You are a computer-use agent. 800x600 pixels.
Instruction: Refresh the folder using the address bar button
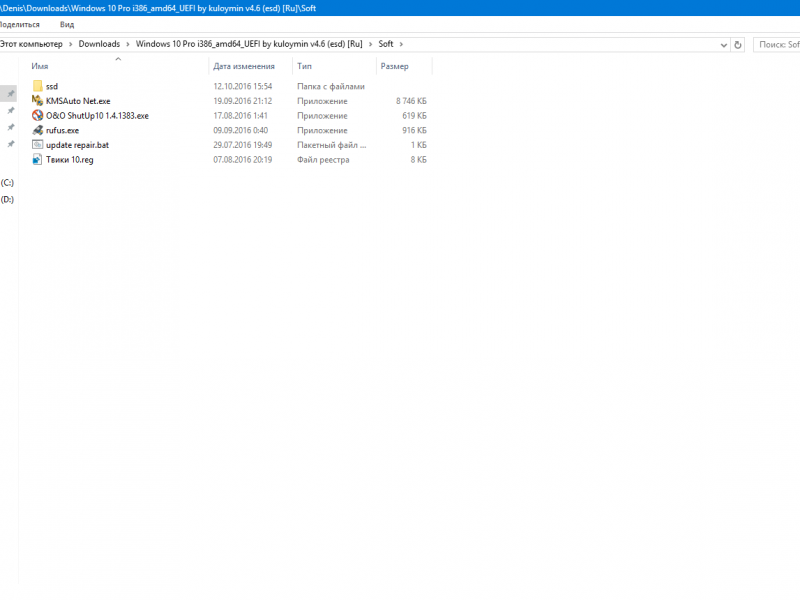(738, 45)
